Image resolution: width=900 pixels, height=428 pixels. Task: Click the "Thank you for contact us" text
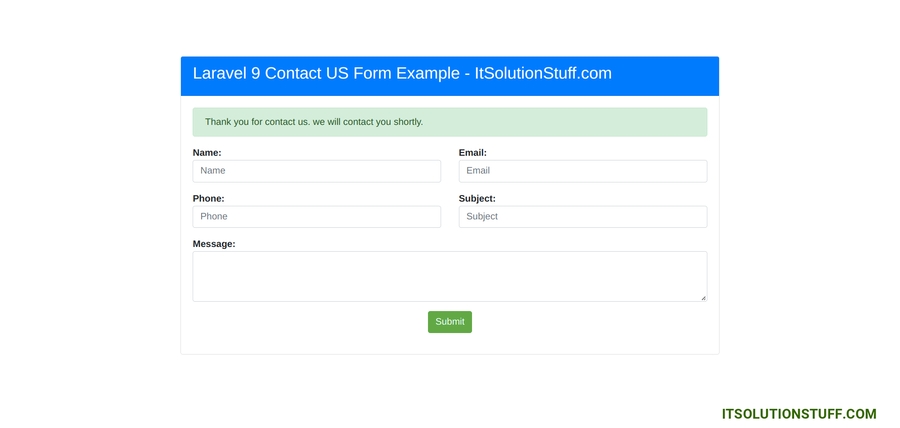(257, 122)
